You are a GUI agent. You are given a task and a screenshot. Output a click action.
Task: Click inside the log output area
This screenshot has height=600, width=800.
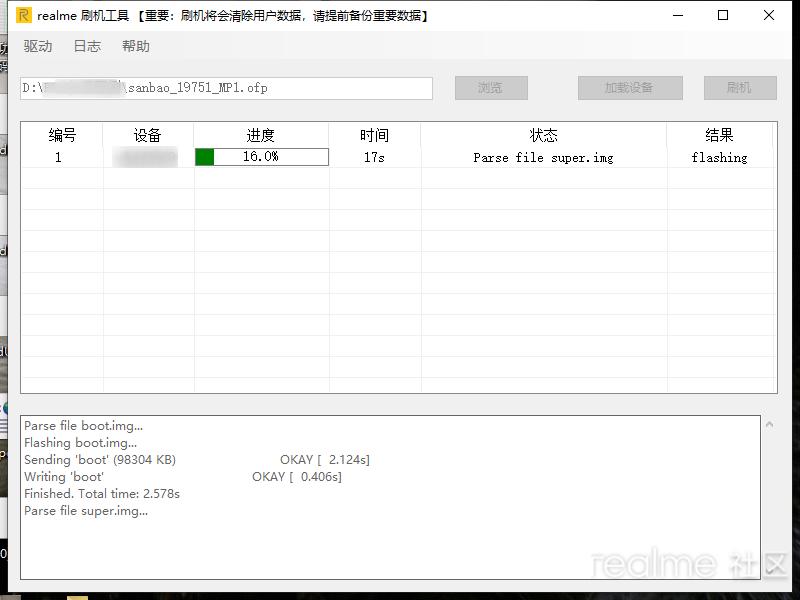coord(400,490)
